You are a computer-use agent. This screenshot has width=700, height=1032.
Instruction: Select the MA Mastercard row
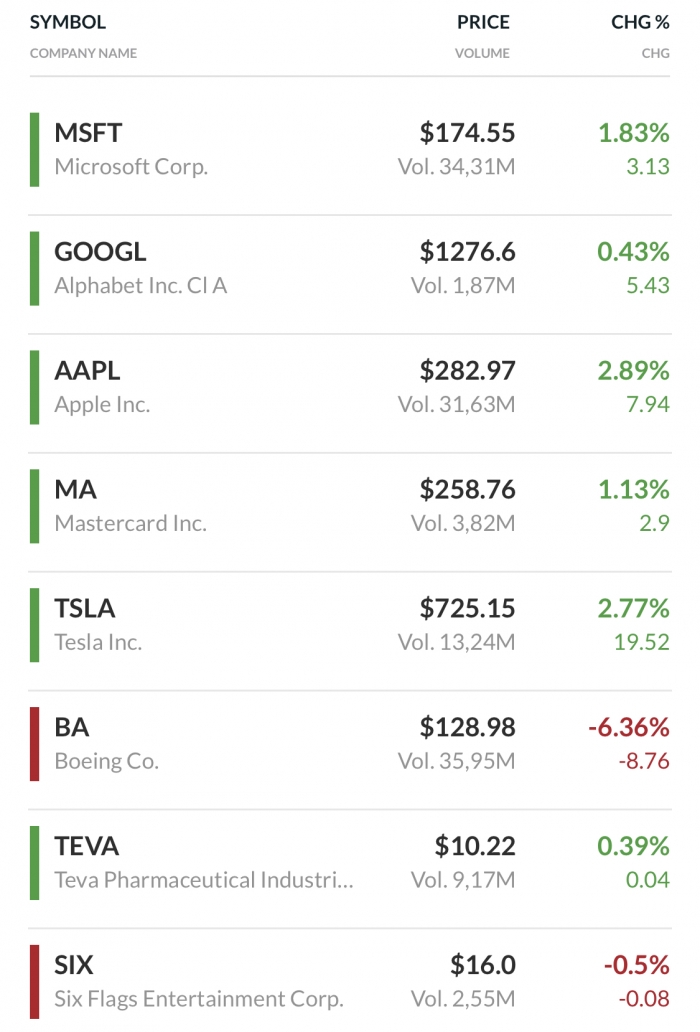(350, 506)
